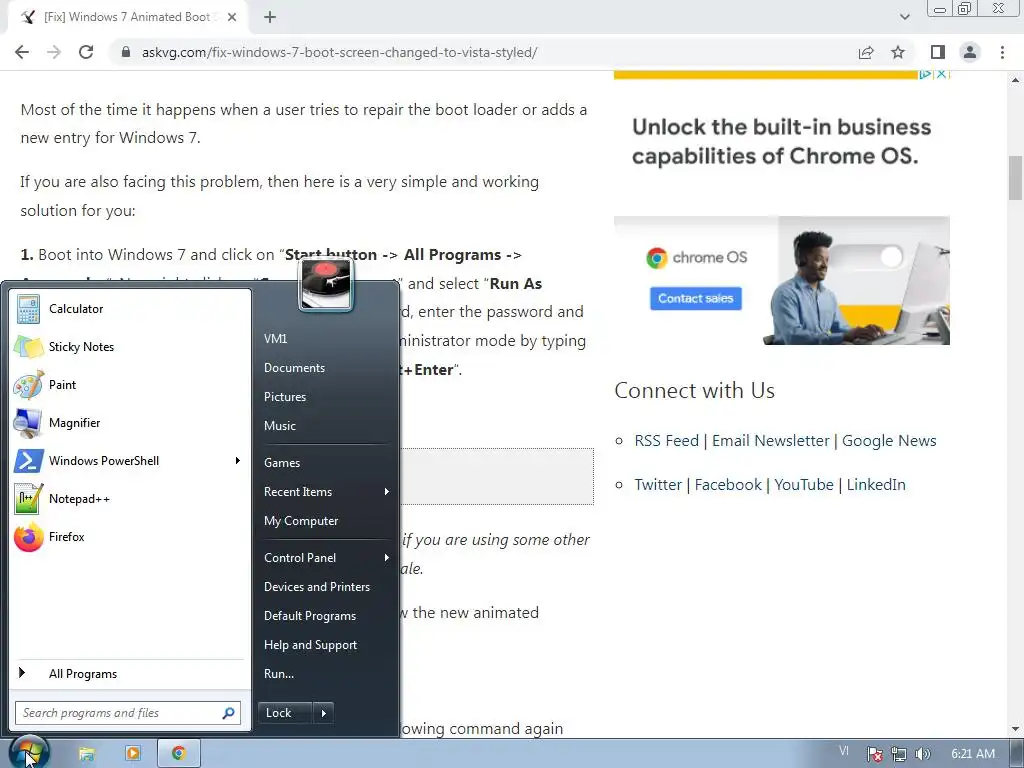This screenshot has width=1024, height=768.
Task: Click the AdChoices icon on the ad
Action: (x=925, y=74)
